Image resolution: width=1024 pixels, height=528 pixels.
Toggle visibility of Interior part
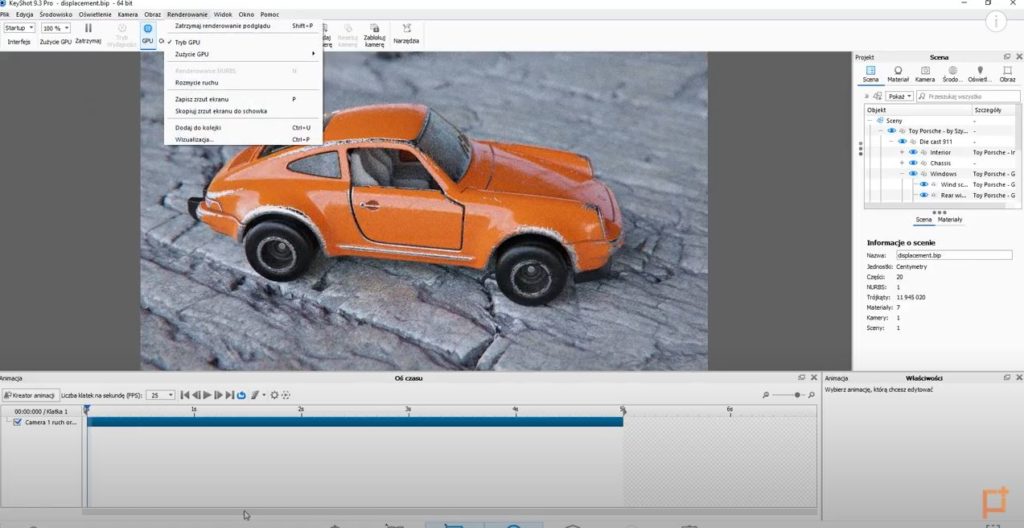(913, 152)
